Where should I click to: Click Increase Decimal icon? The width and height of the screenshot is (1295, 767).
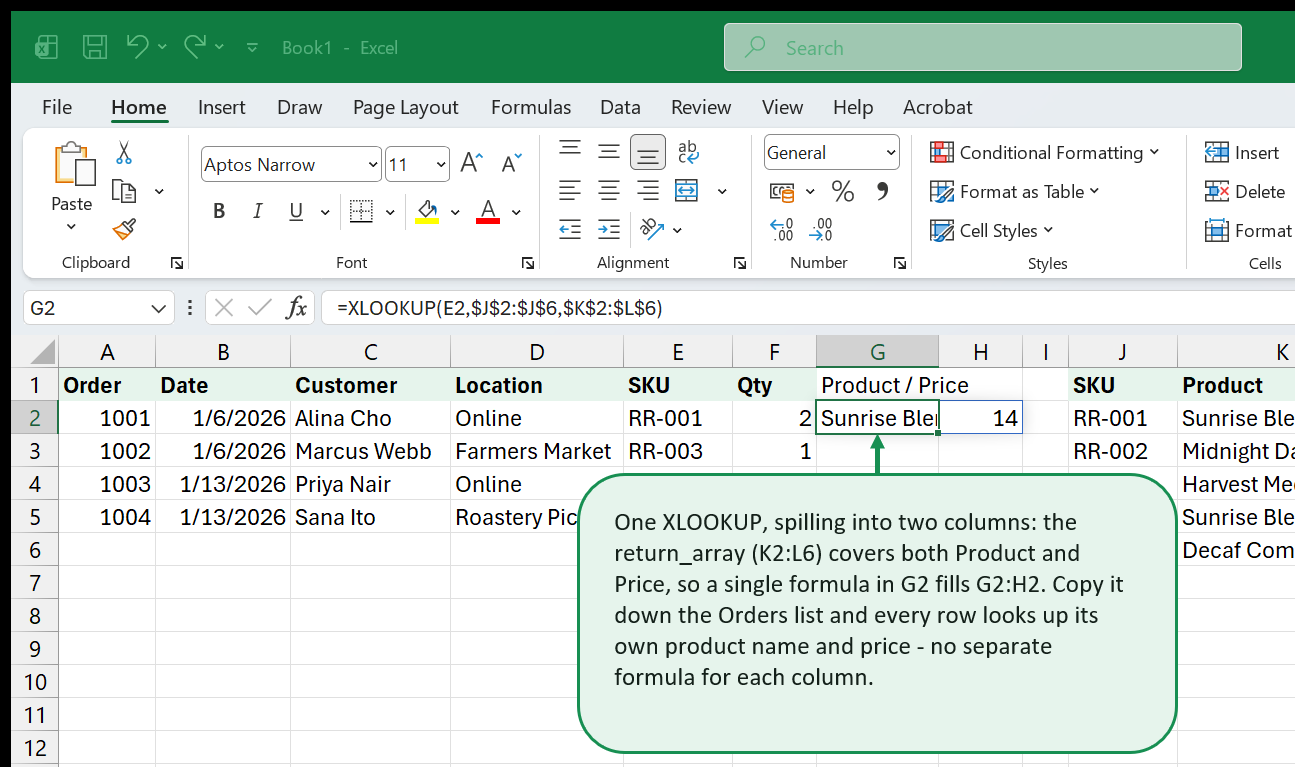(782, 230)
